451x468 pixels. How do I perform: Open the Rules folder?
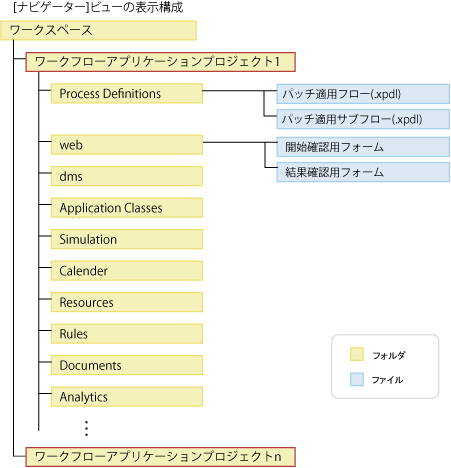tap(127, 334)
